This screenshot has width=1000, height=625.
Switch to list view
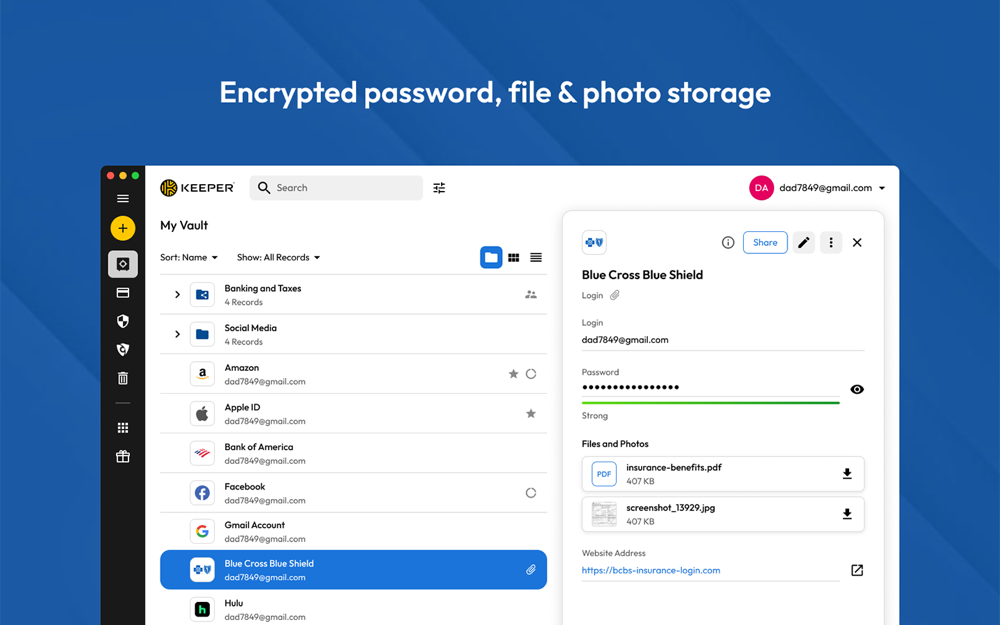click(x=536, y=258)
